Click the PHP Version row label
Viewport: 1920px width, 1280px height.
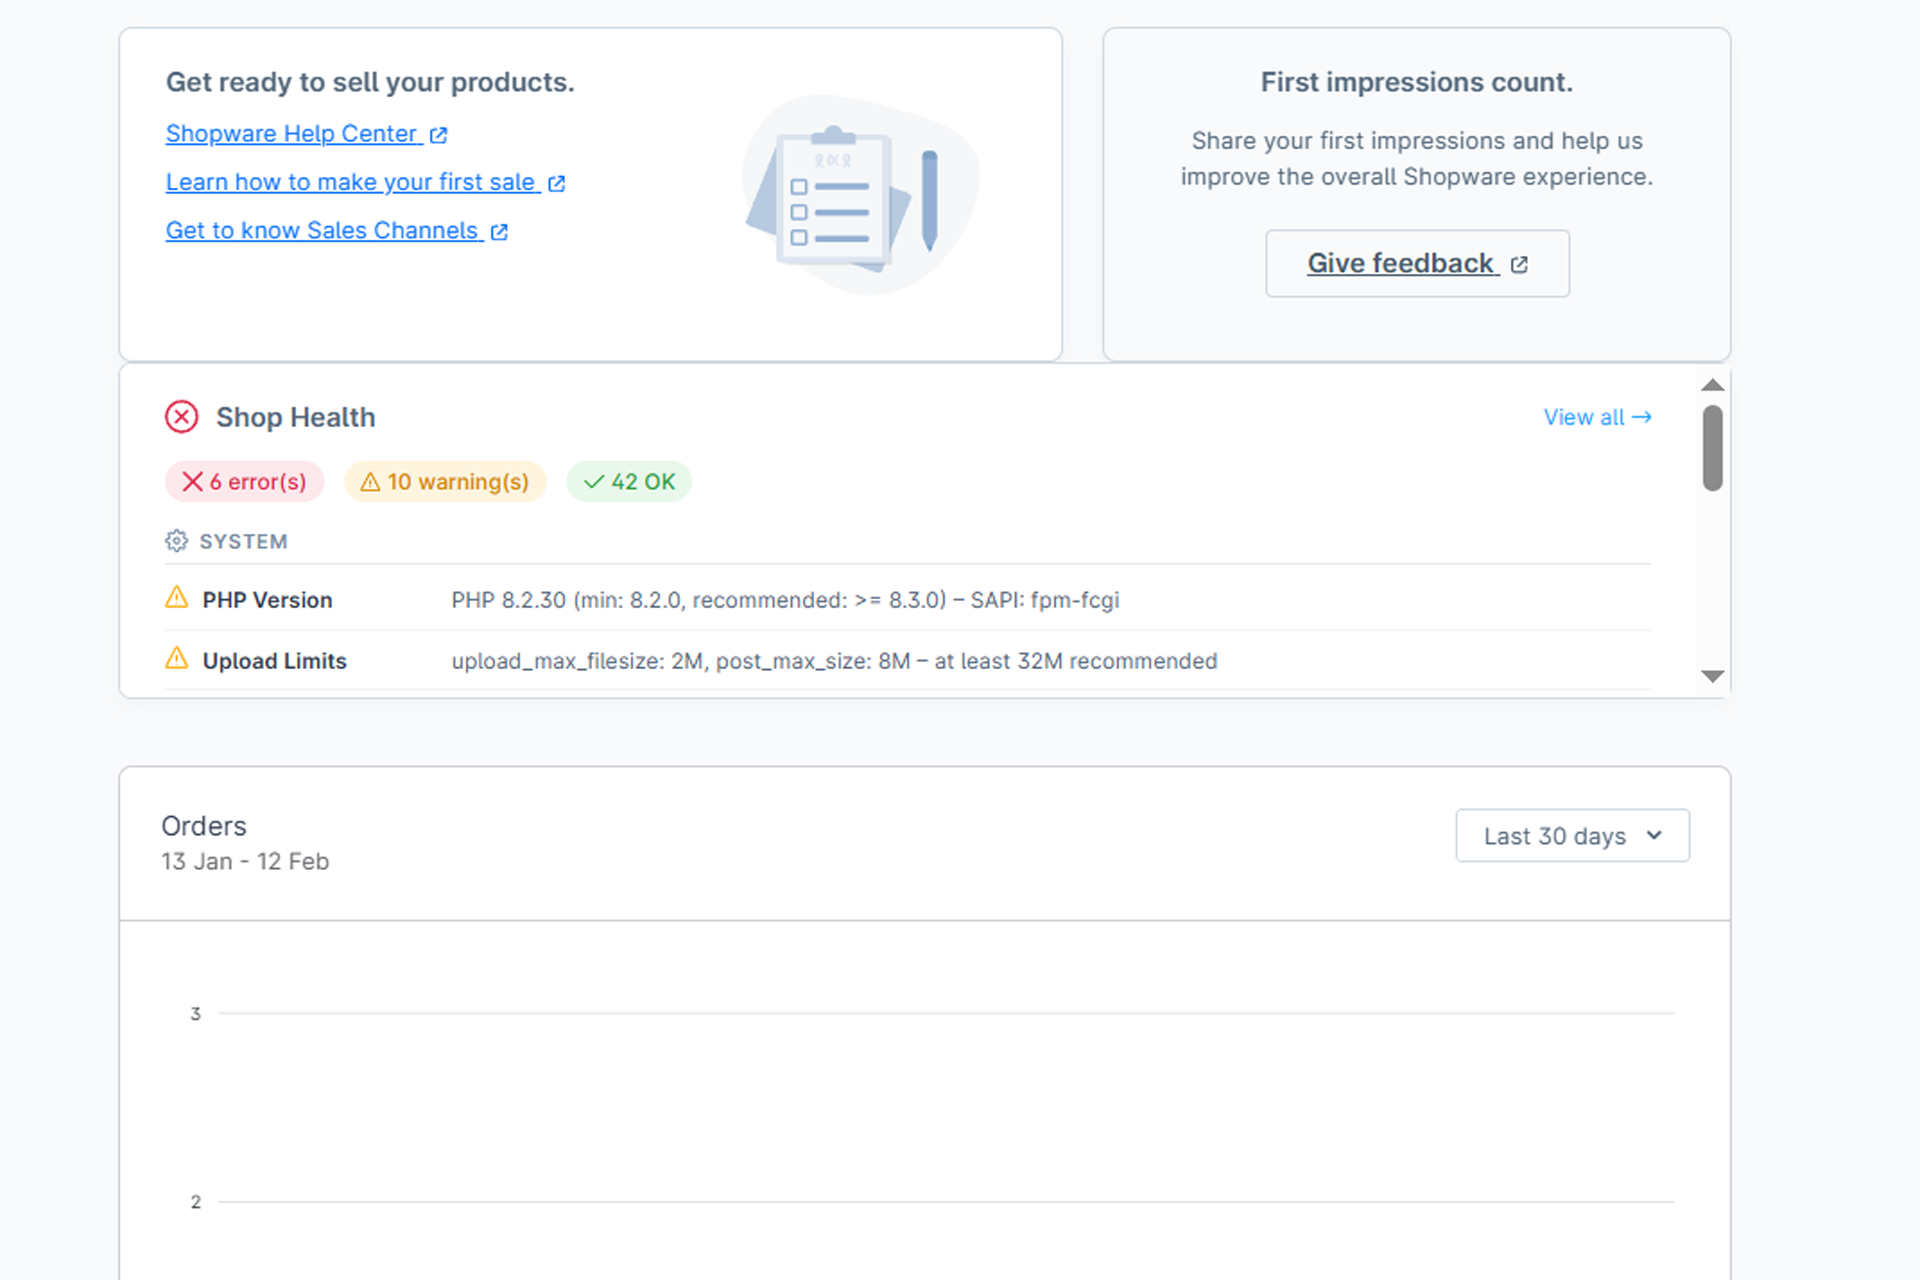(267, 600)
